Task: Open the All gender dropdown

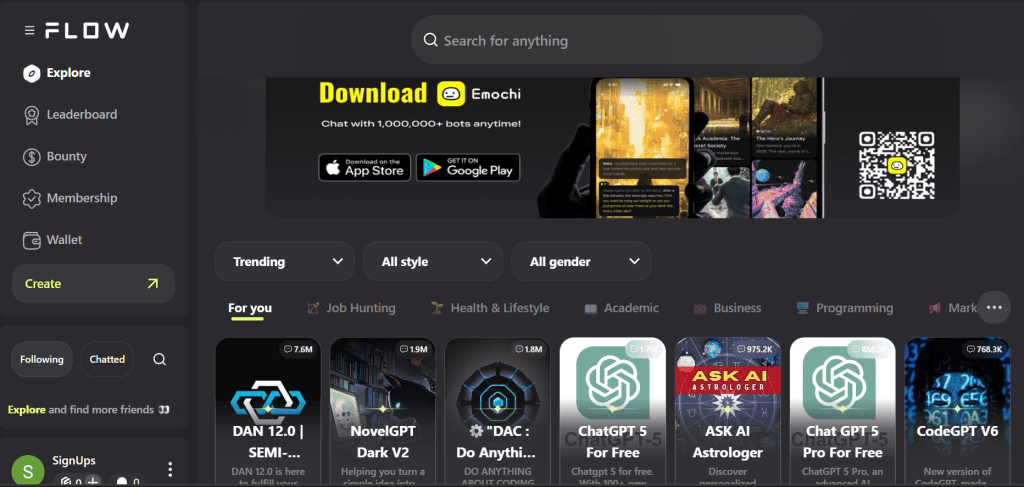Action: pyautogui.click(x=581, y=261)
